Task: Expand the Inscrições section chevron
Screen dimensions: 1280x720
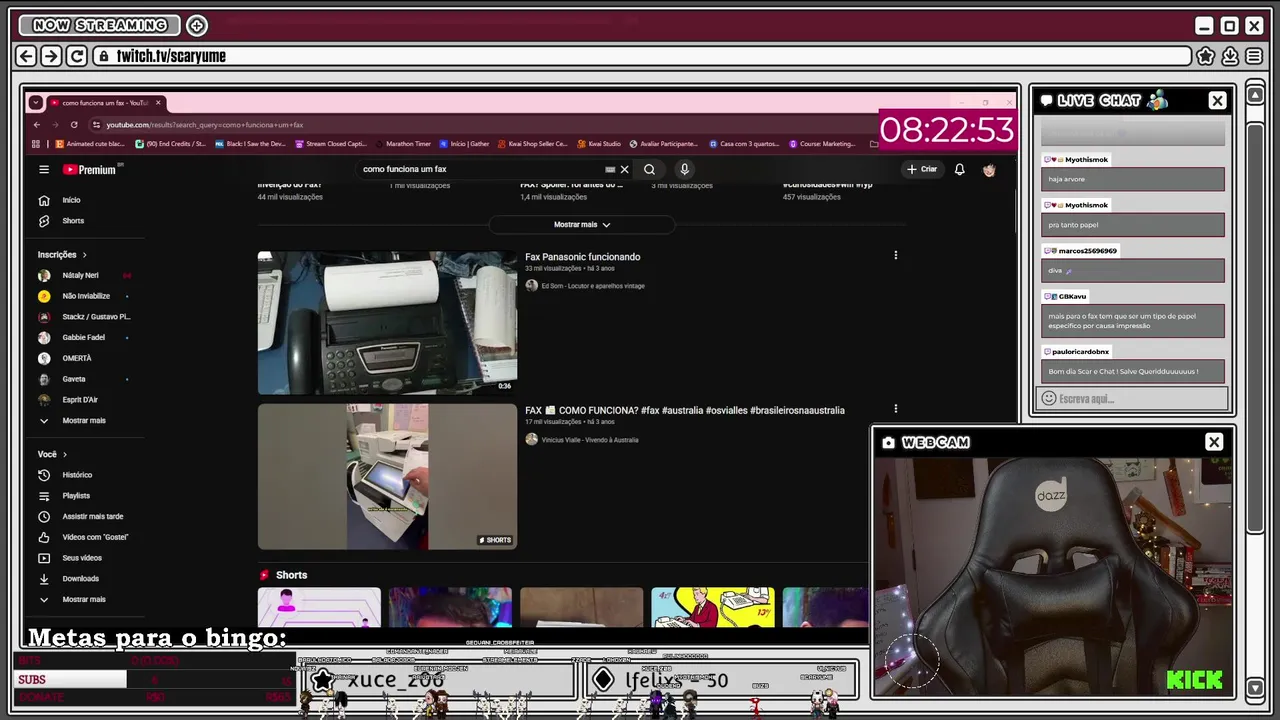Action: point(84,255)
